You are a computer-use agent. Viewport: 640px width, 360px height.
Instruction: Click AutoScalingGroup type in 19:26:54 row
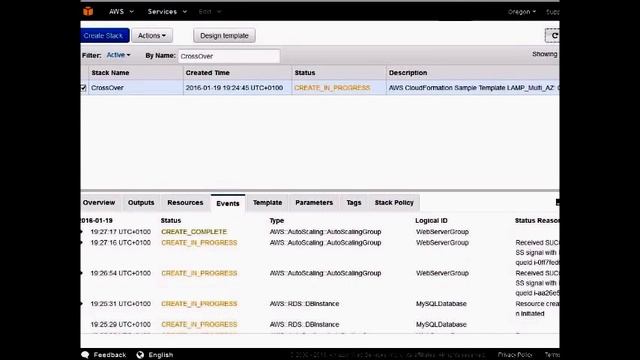(325, 273)
